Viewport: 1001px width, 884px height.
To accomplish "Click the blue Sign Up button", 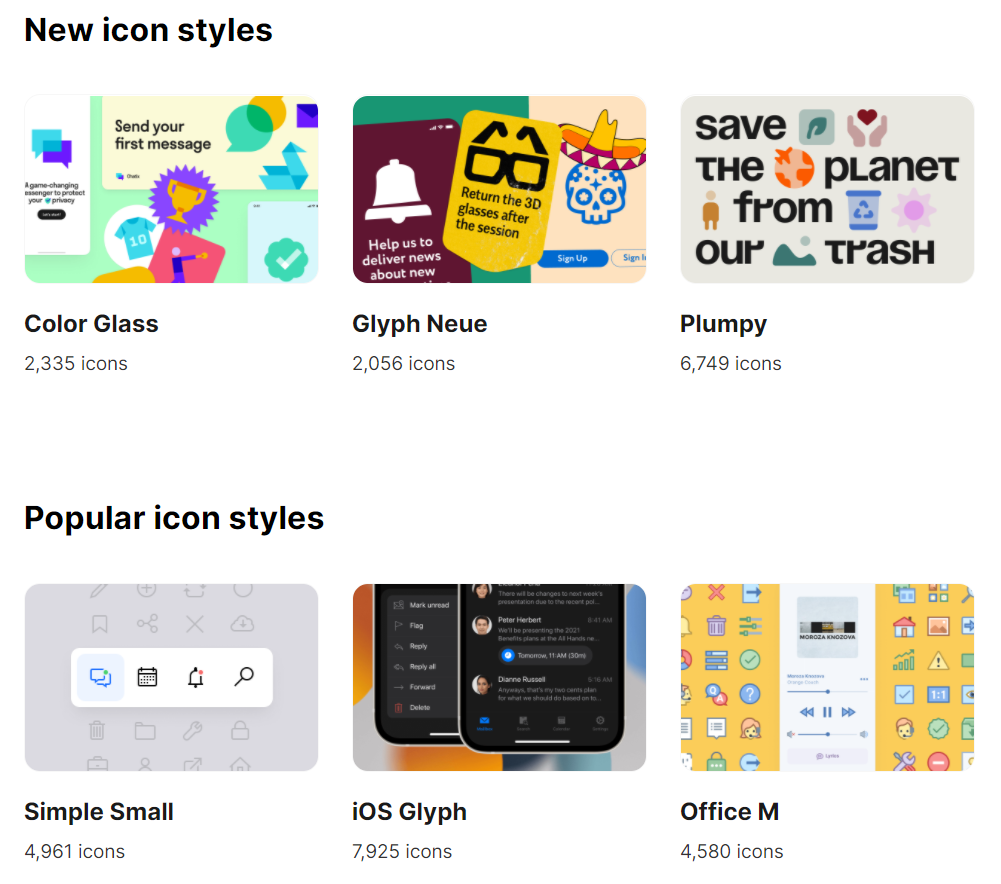I will pyautogui.click(x=572, y=258).
